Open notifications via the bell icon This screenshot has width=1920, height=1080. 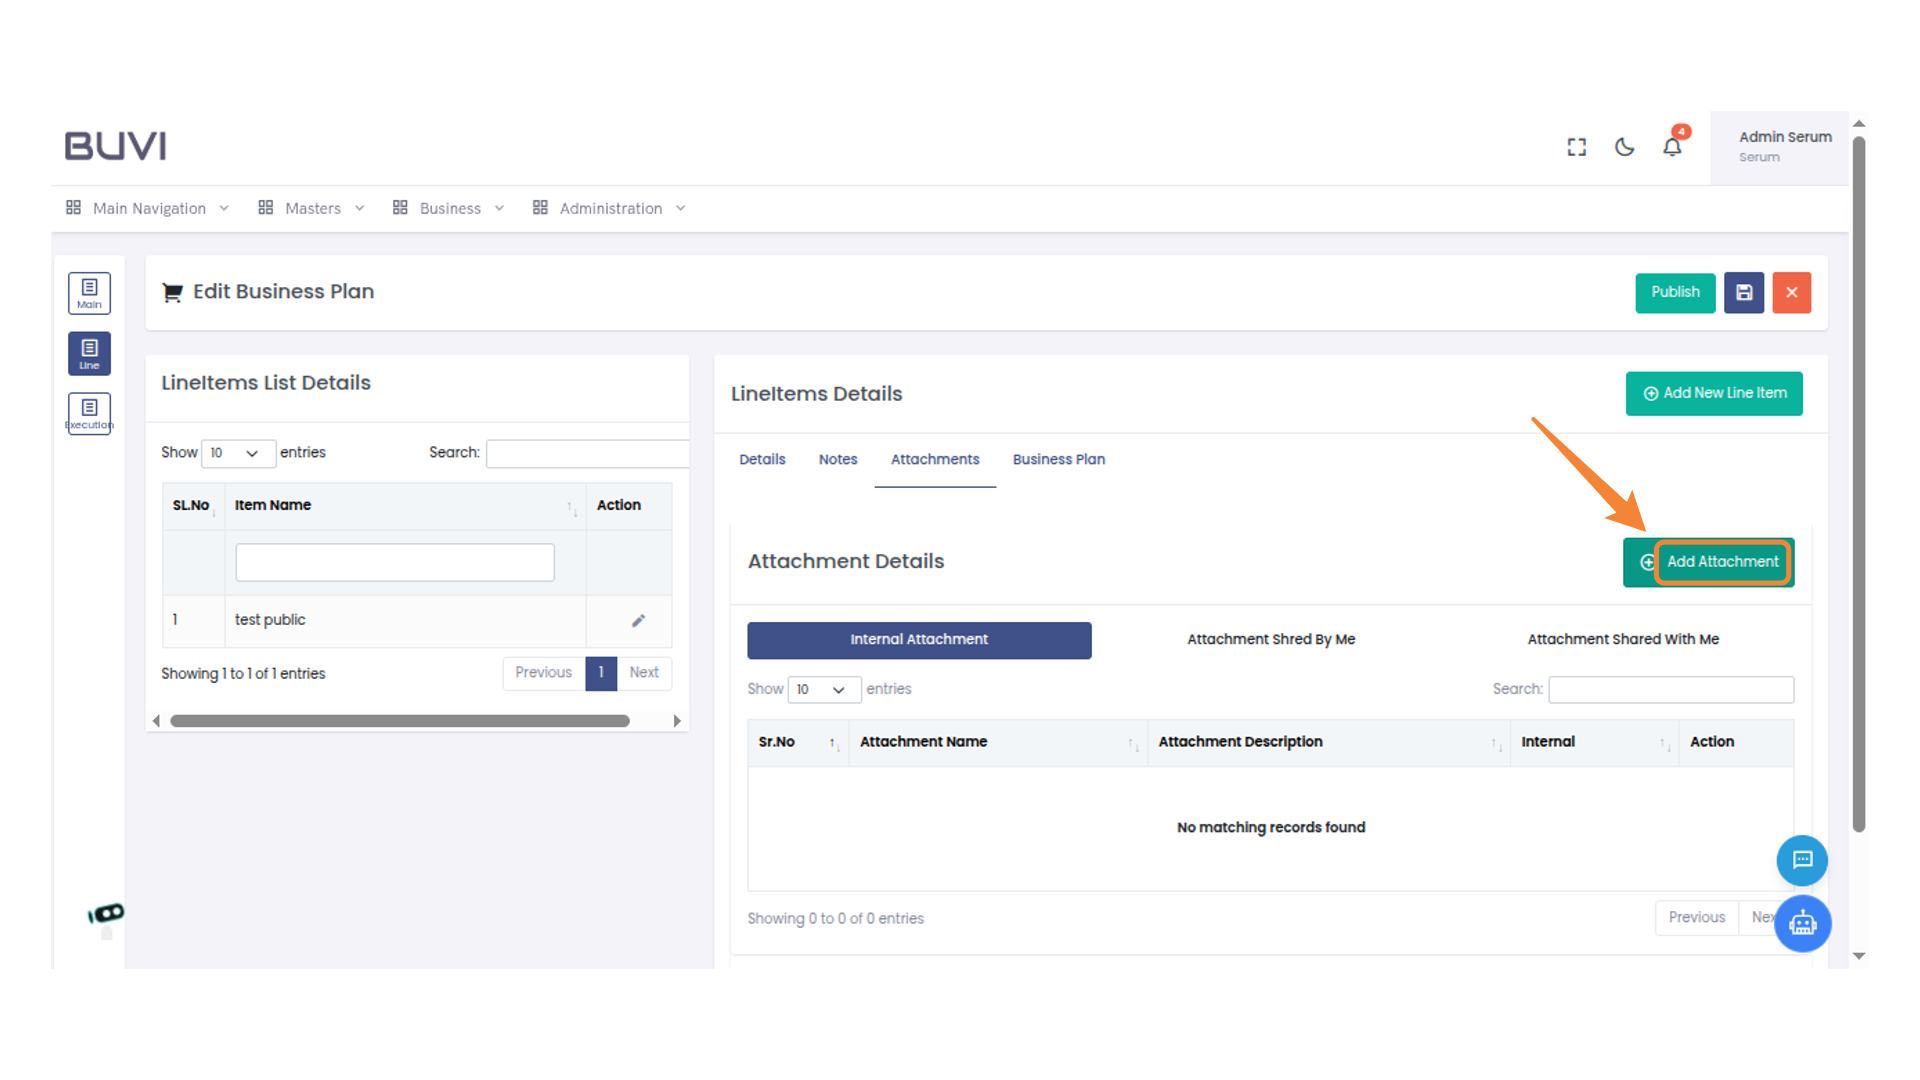[1671, 146]
